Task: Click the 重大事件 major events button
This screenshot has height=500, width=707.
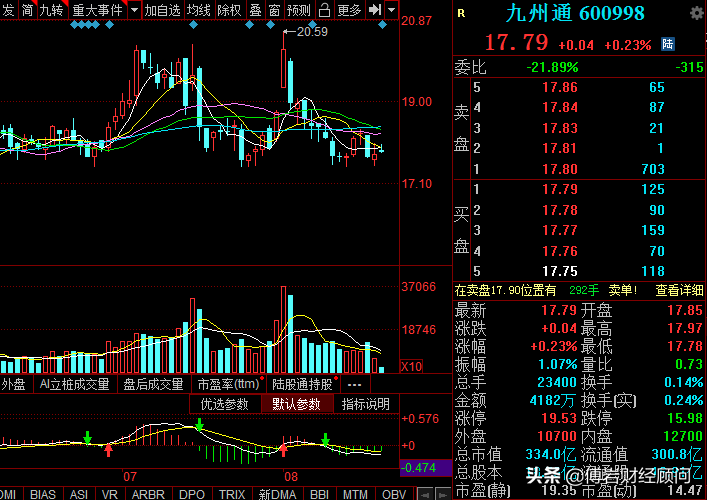Action: (97, 10)
